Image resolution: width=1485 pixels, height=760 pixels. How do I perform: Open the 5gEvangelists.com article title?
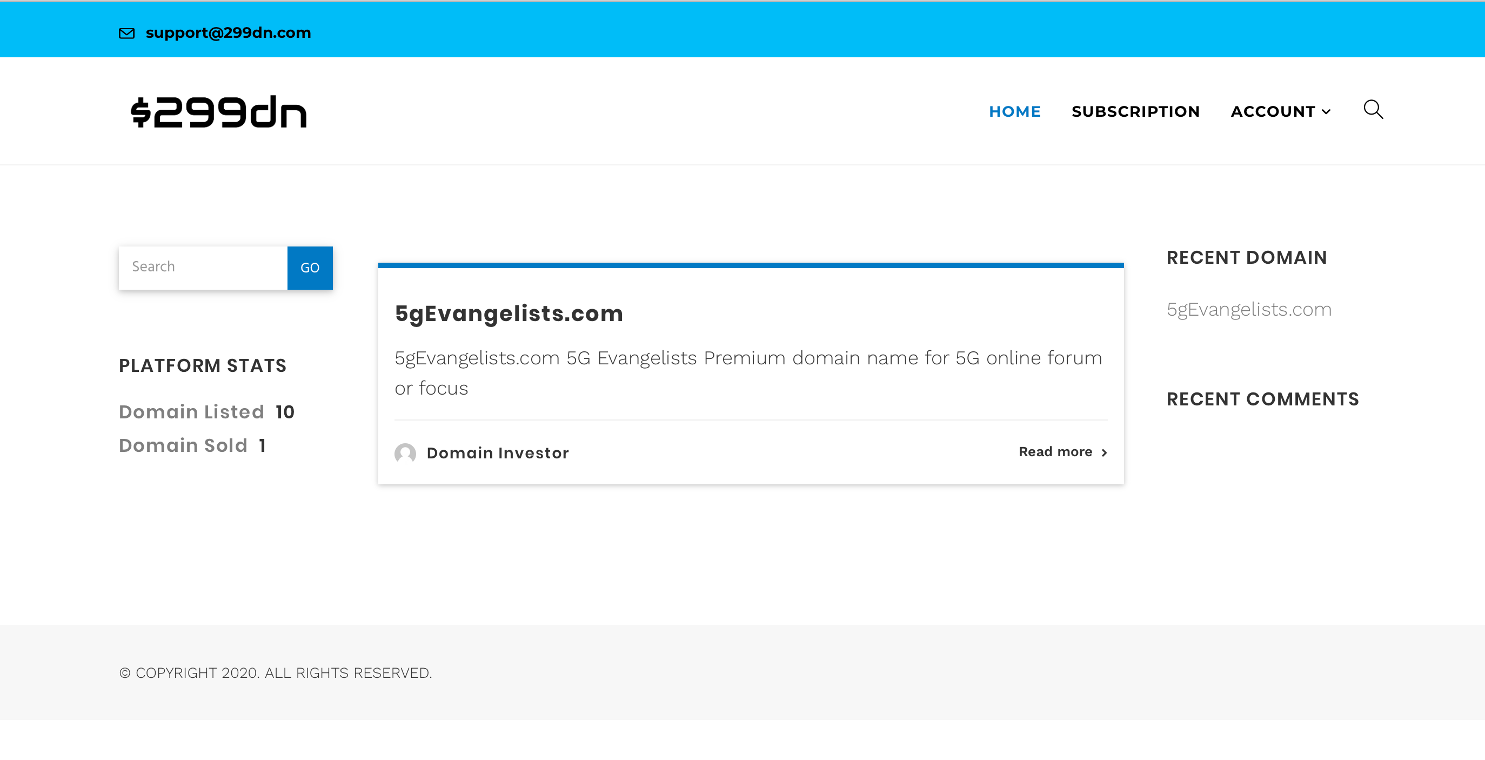click(509, 313)
